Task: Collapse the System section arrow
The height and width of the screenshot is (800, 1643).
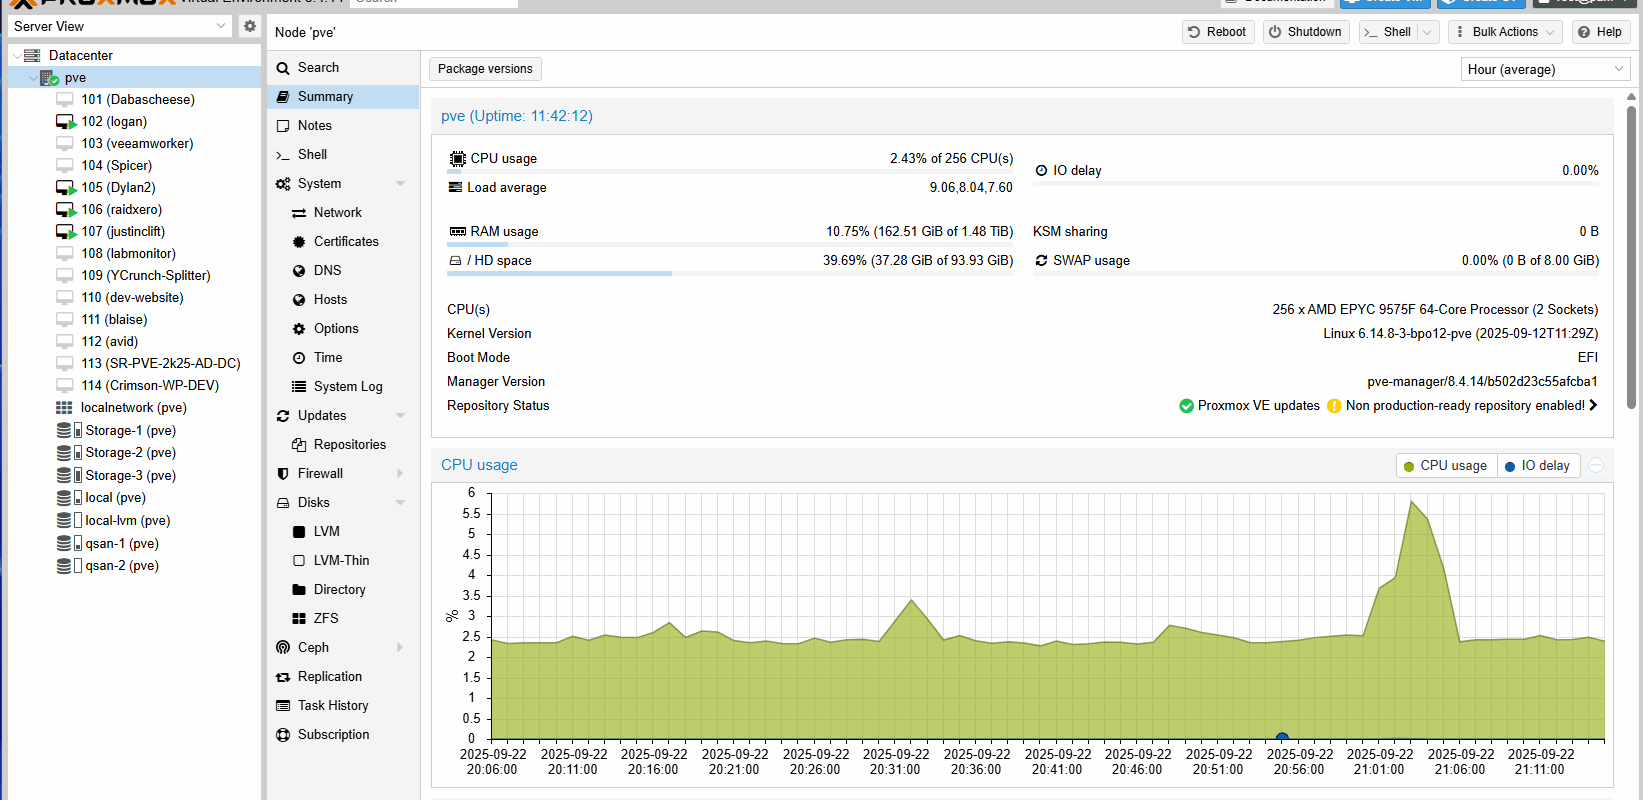Action: (400, 184)
